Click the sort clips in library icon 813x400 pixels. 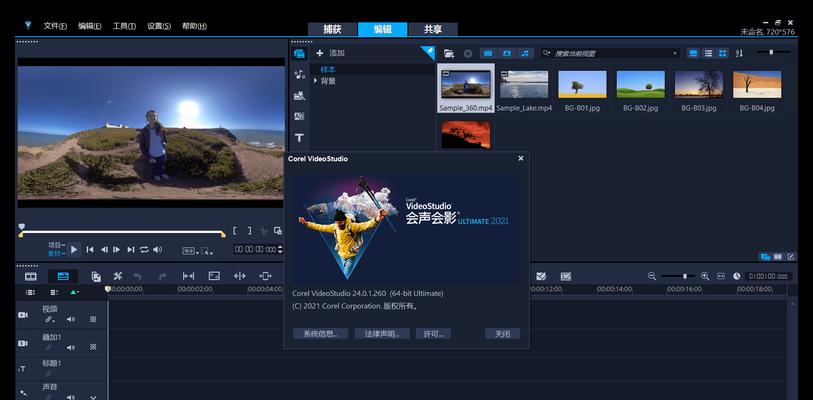pyautogui.click(x=739, y=53)
